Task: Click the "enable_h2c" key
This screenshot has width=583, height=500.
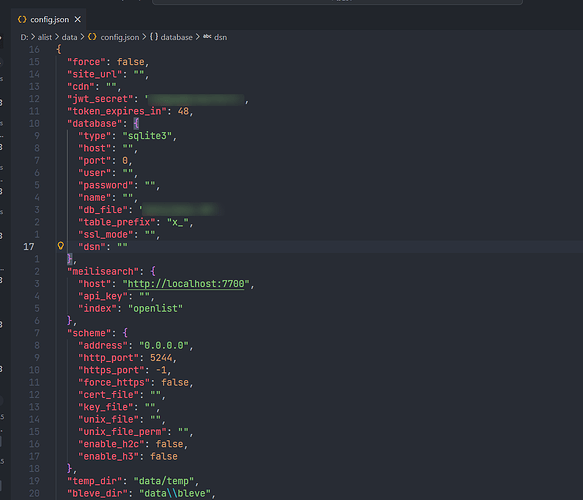Action: [x=111, y=444]
